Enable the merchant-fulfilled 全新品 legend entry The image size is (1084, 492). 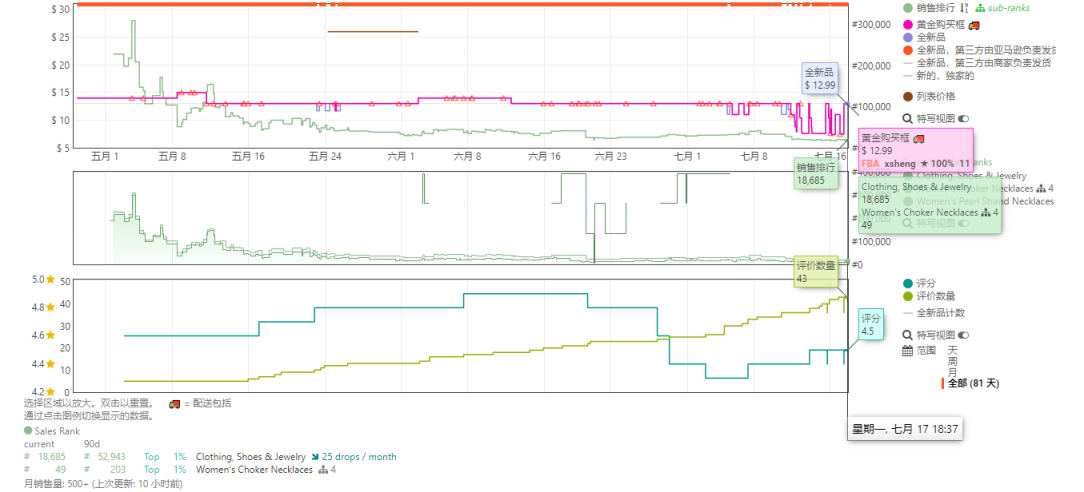(978, 62)
